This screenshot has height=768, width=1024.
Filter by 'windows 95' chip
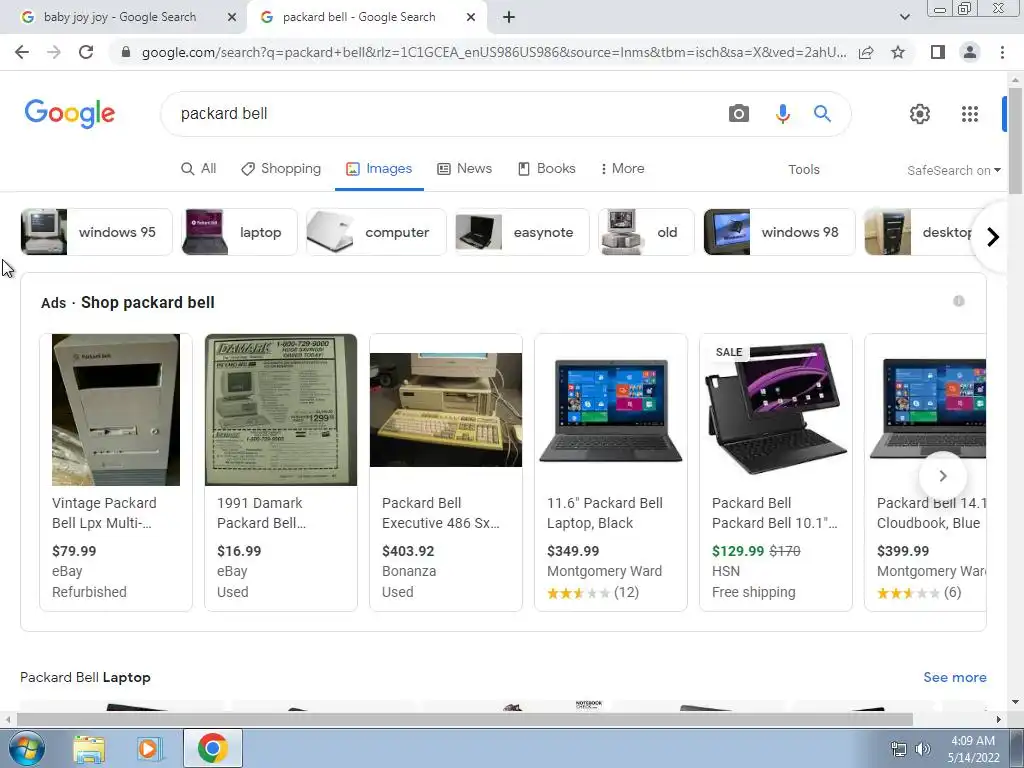96,232
